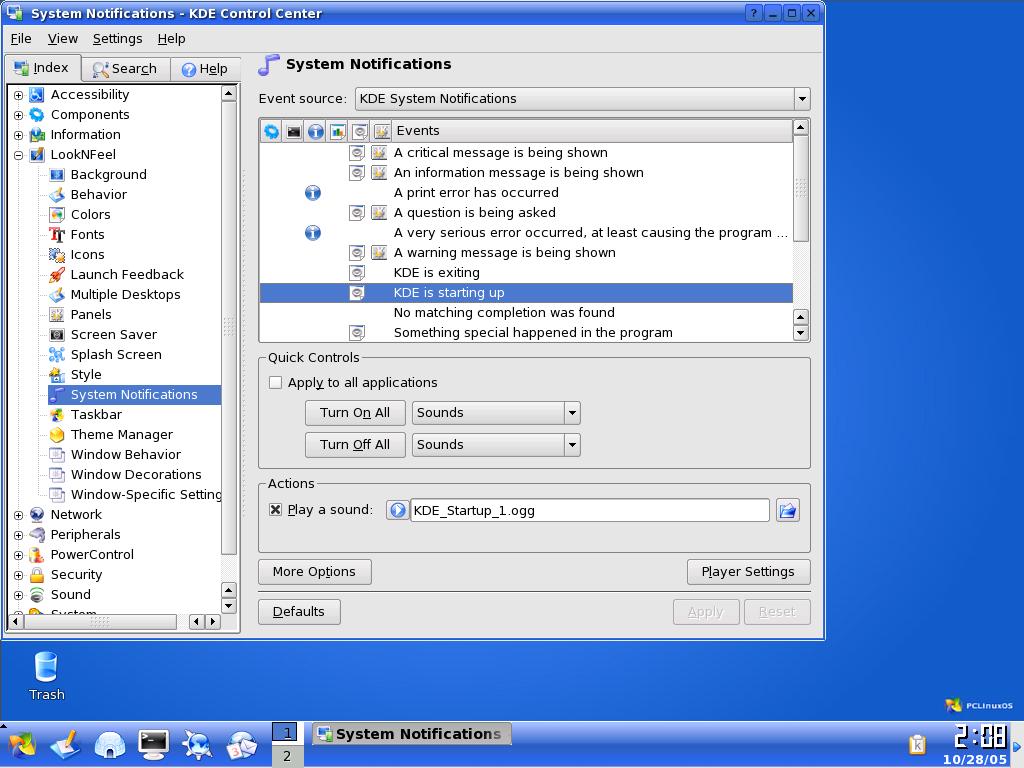This screenshot has width=1024, height=768.
Task: Toggle sound icon for KDE is starting up
Action: click(357, 293)
